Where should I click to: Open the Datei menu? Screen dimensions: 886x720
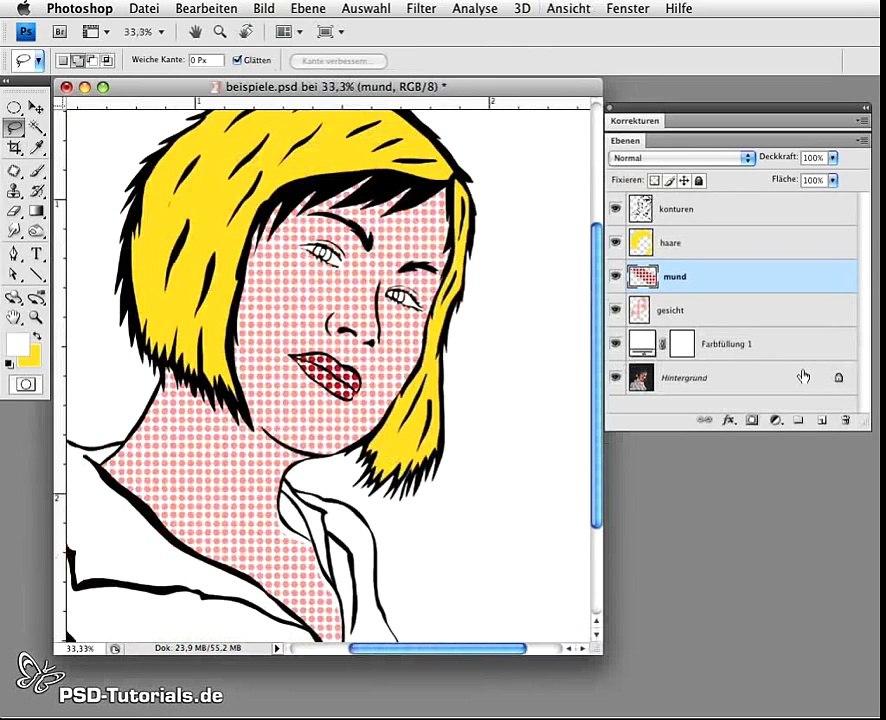pyautogui.click(x=144, y=8)
